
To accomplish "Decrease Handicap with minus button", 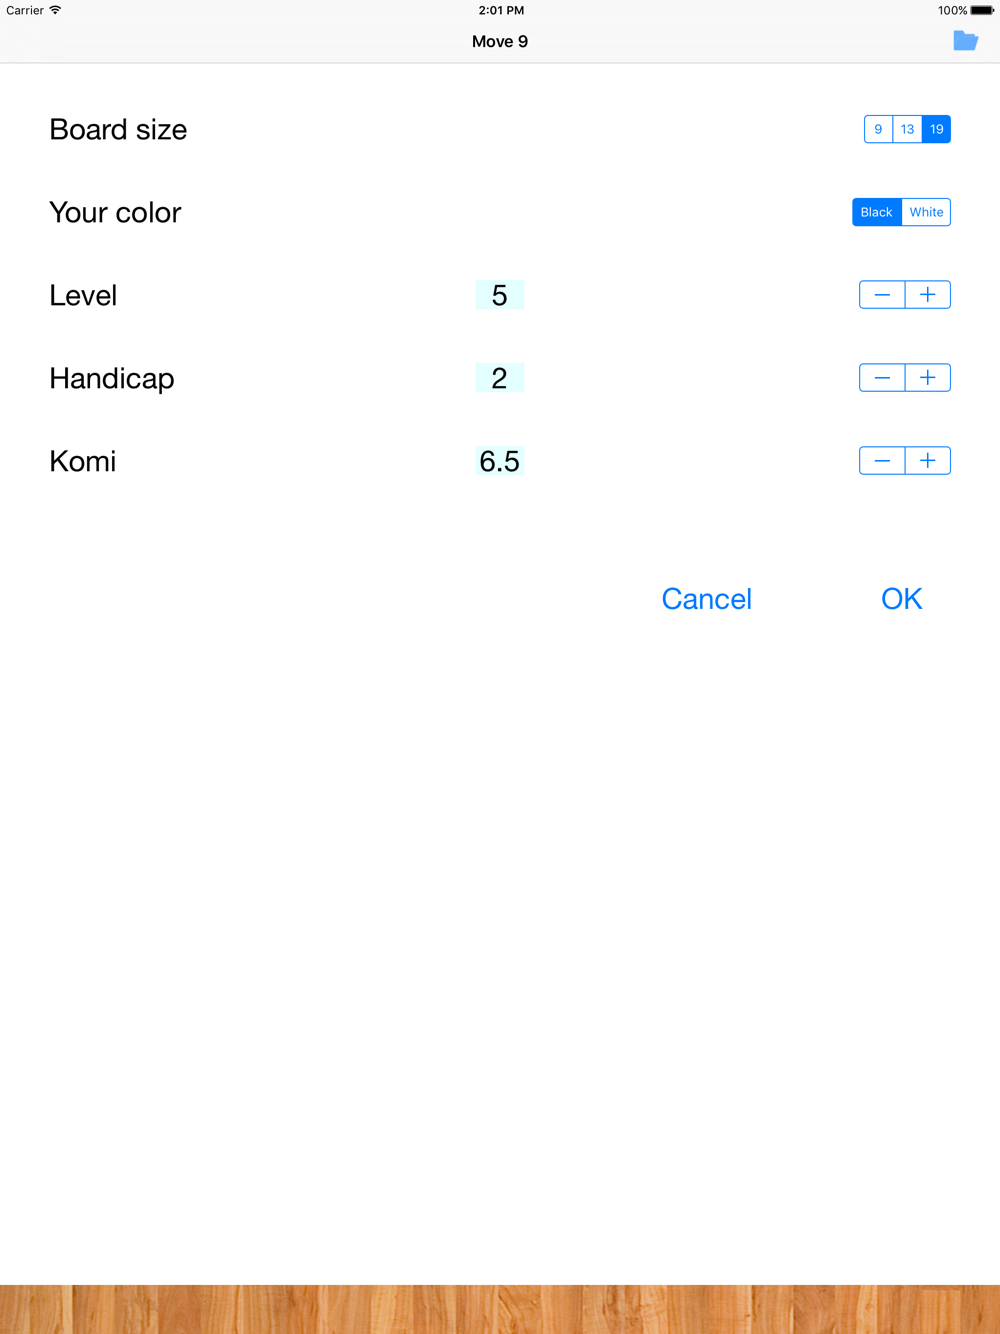I will click(x=882, y=378).
